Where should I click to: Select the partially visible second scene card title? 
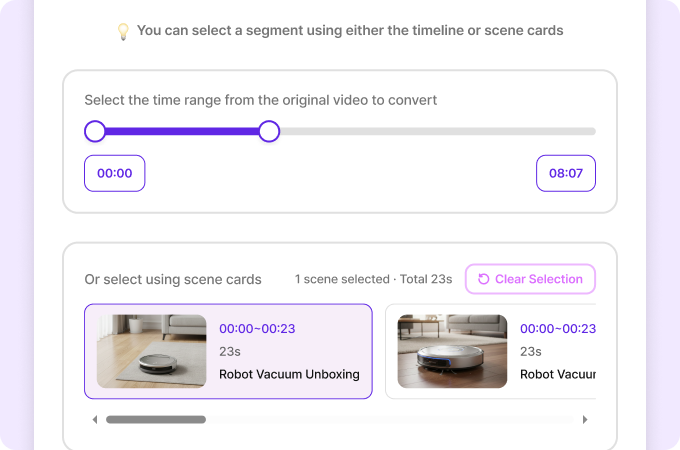pos(557,375)
